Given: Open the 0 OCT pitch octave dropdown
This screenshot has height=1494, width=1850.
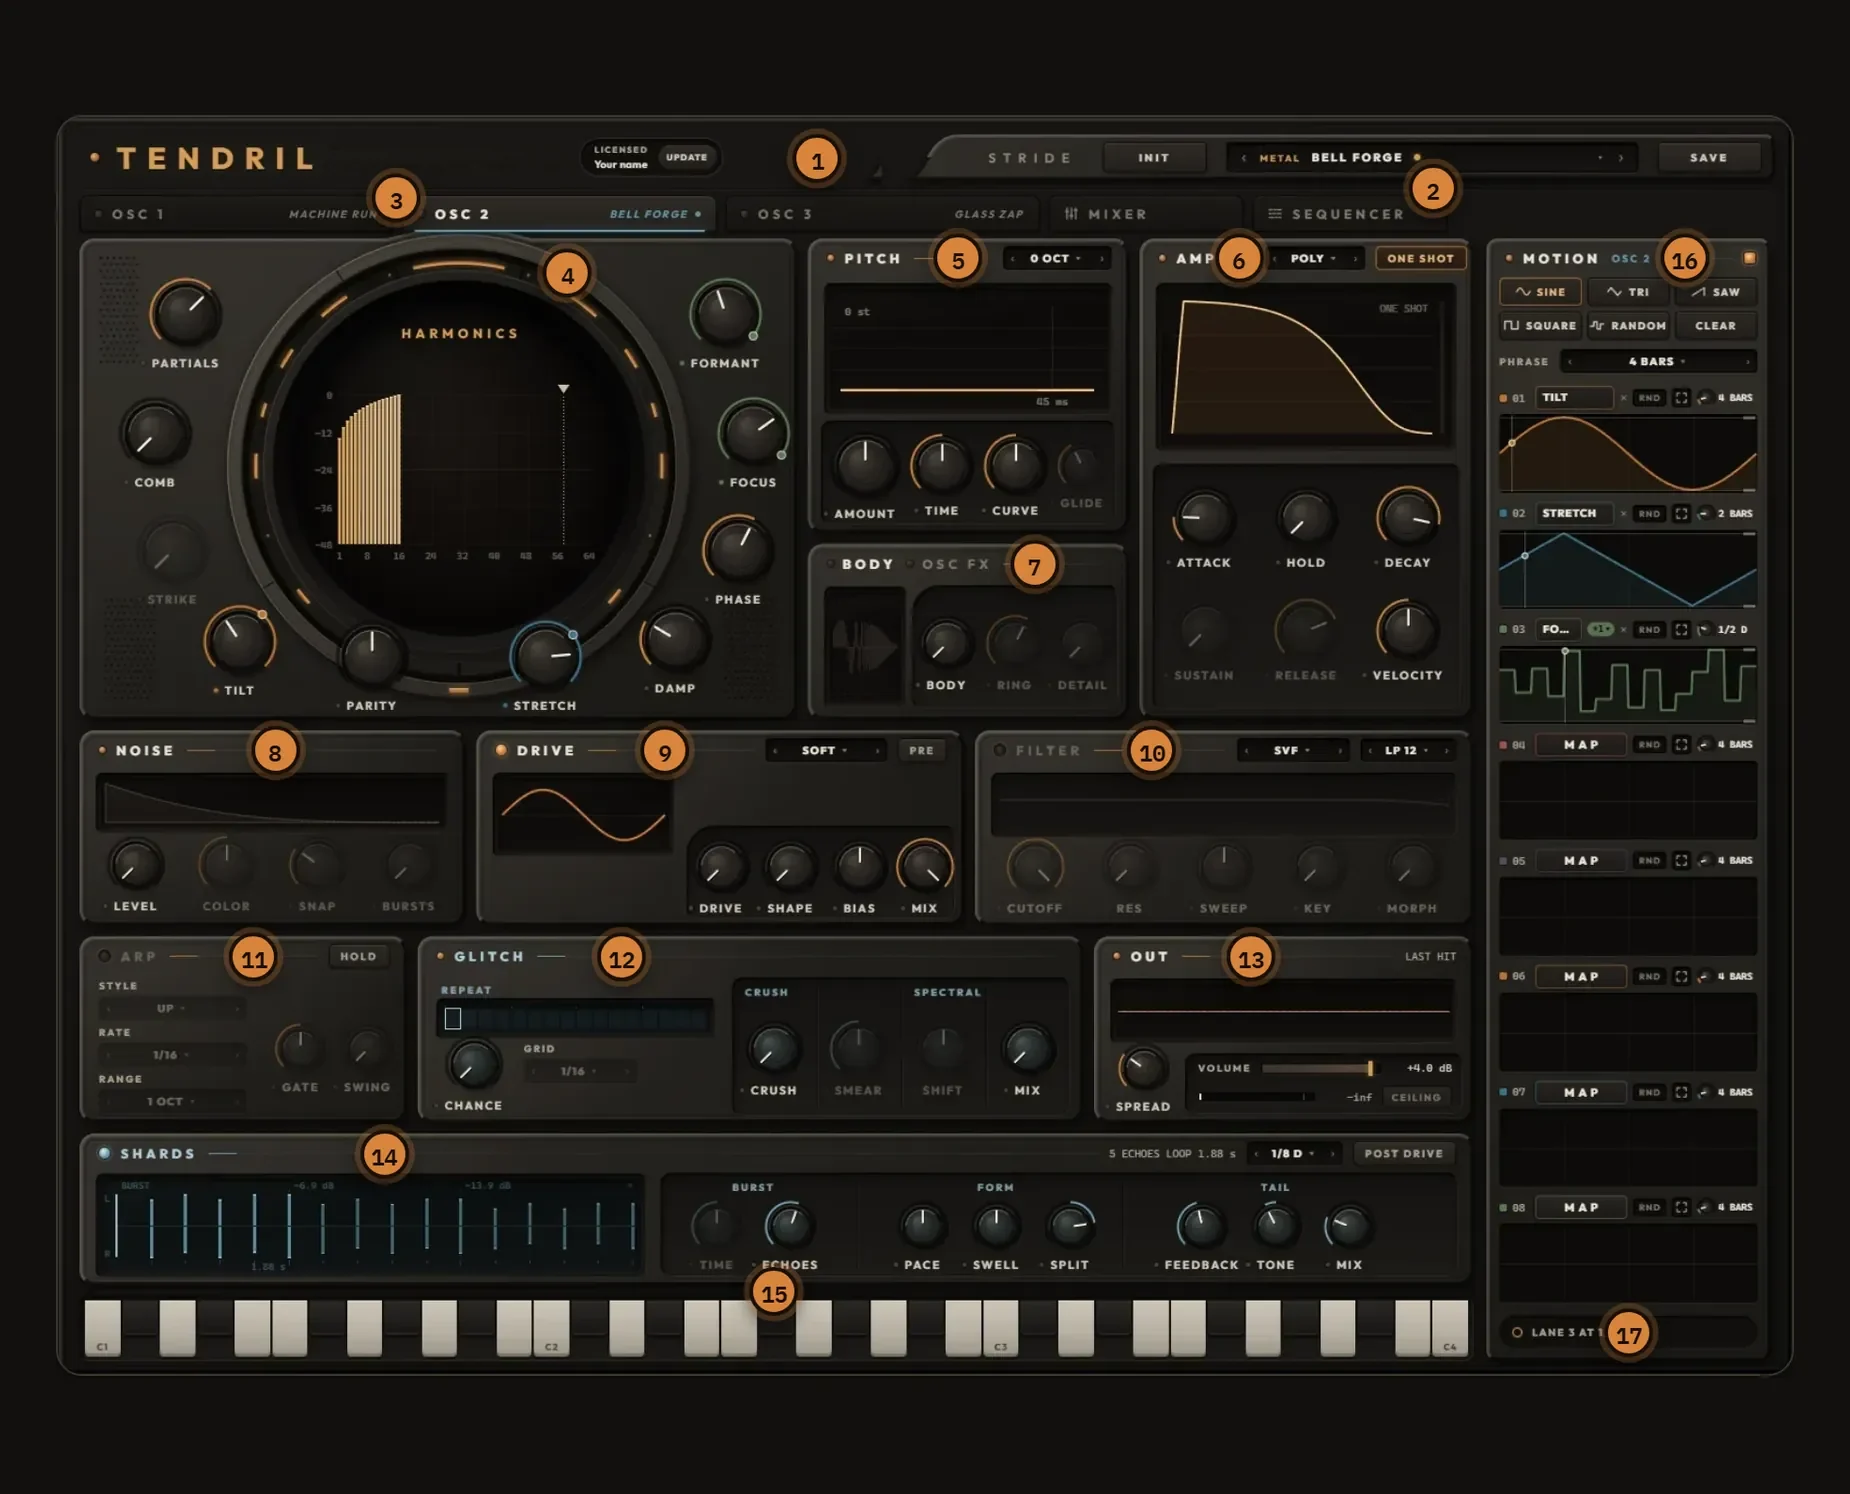Looking at the screenshot, I should coord(1057,258).
